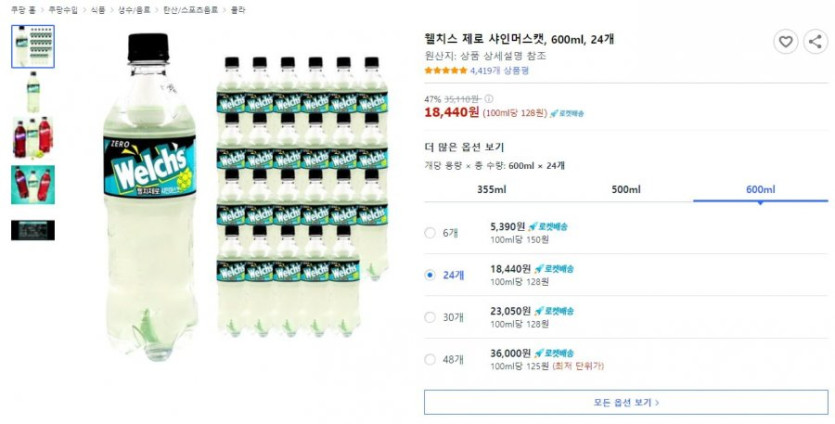Select the third thumbnail with three flavor bottles
Viewport: 835px width, 424px height.
pos(33,137)
